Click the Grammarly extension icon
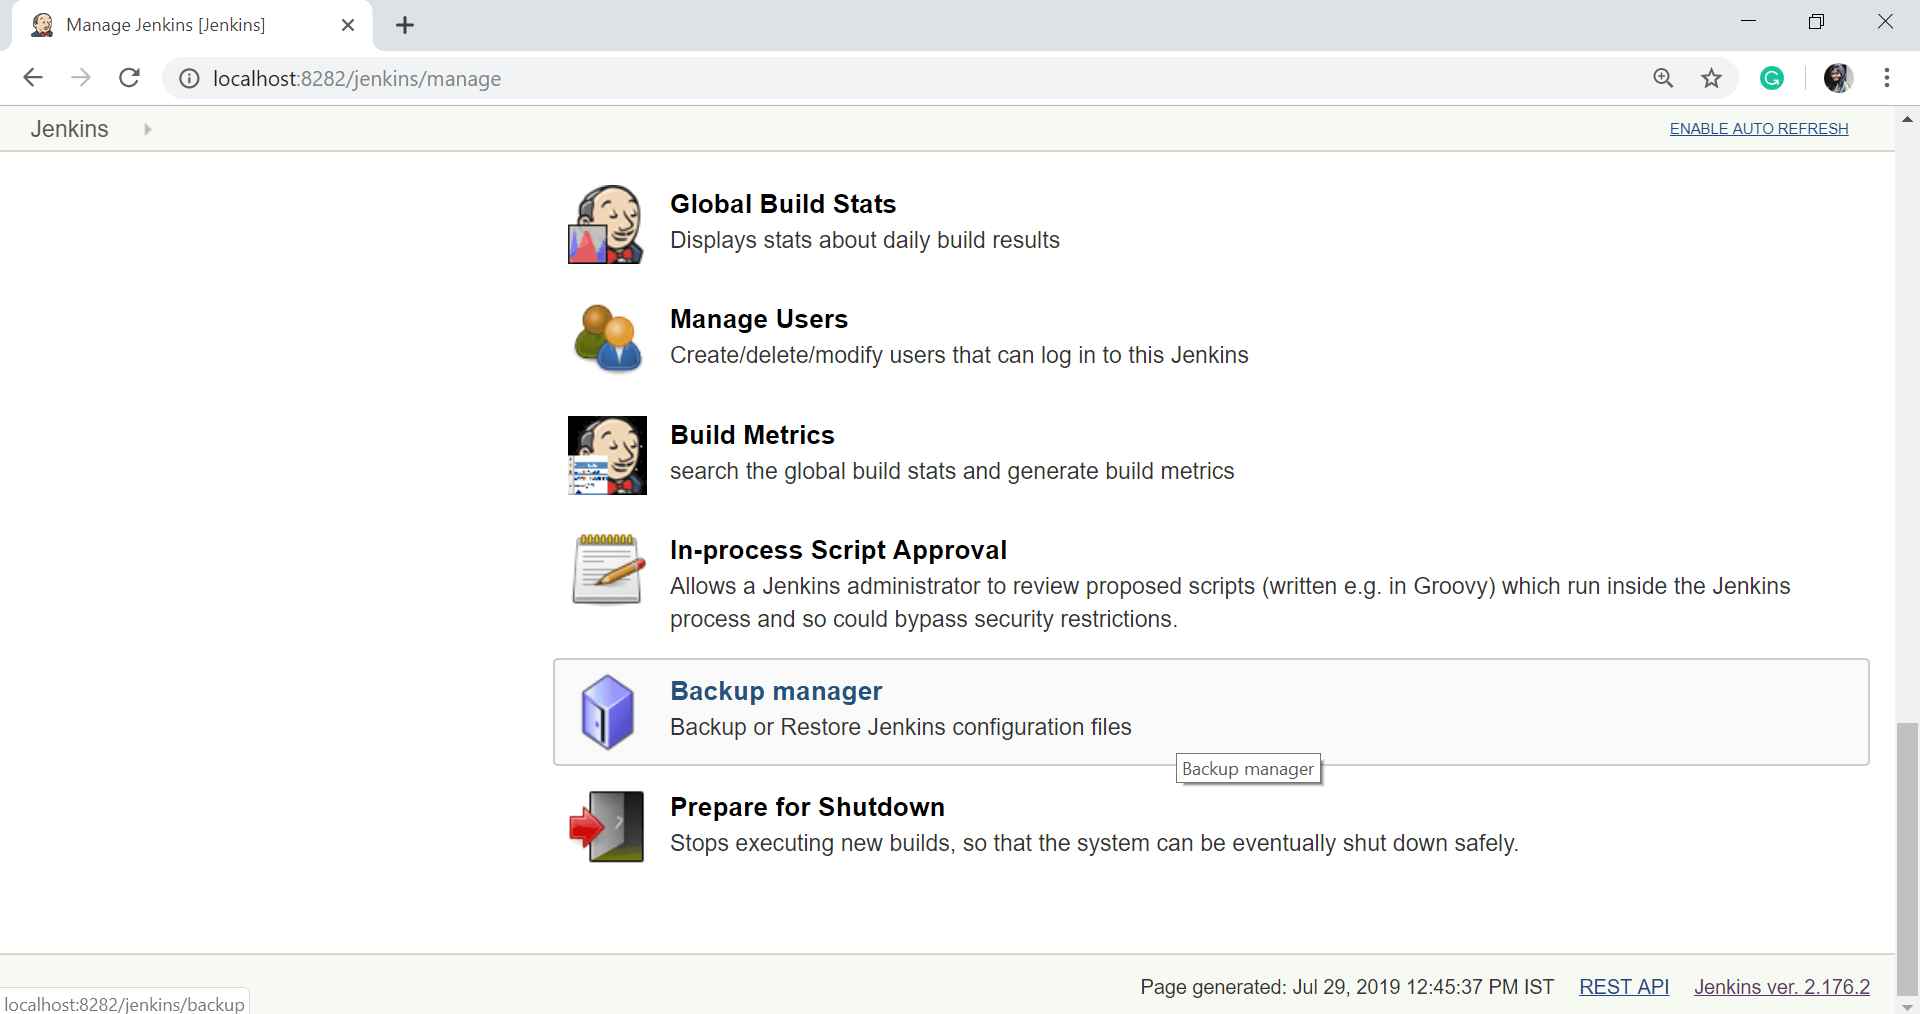1920x1014 pixels. pos(1772,78)
